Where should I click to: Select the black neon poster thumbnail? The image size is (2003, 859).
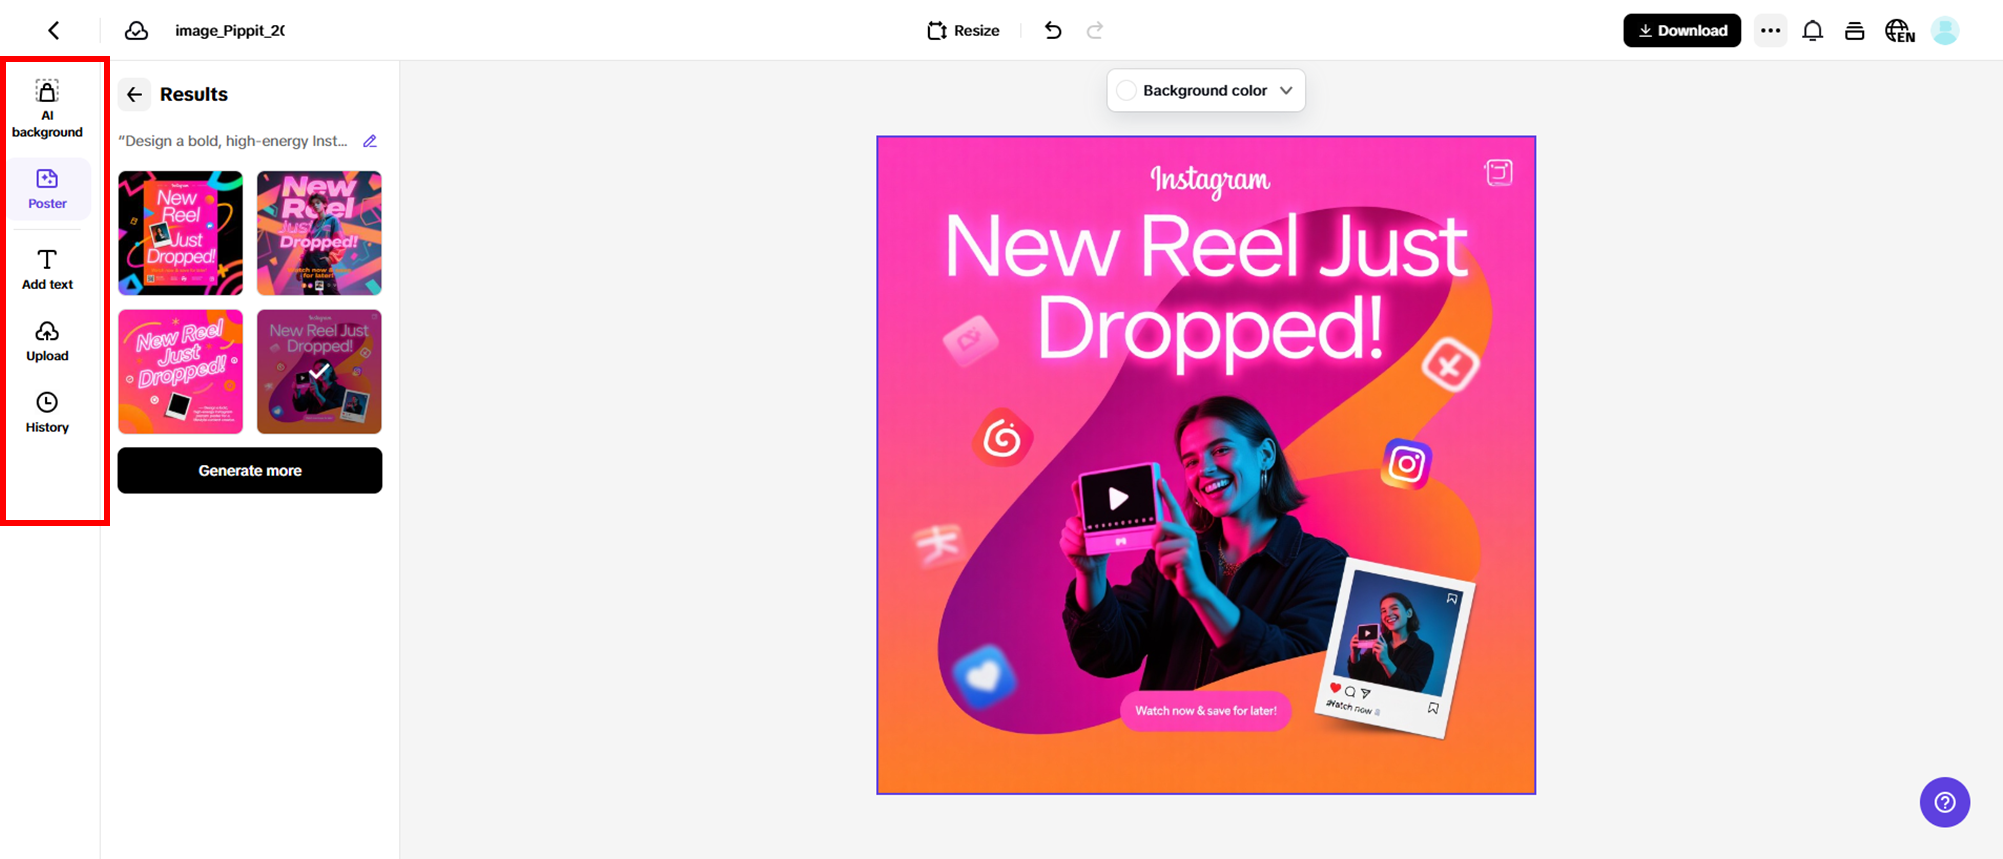[180, 233]
